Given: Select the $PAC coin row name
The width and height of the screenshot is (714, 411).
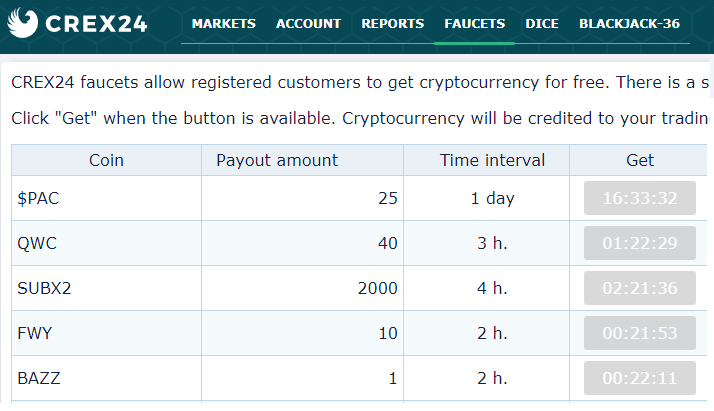Looking at the screenshot, I should pos(39,198).
